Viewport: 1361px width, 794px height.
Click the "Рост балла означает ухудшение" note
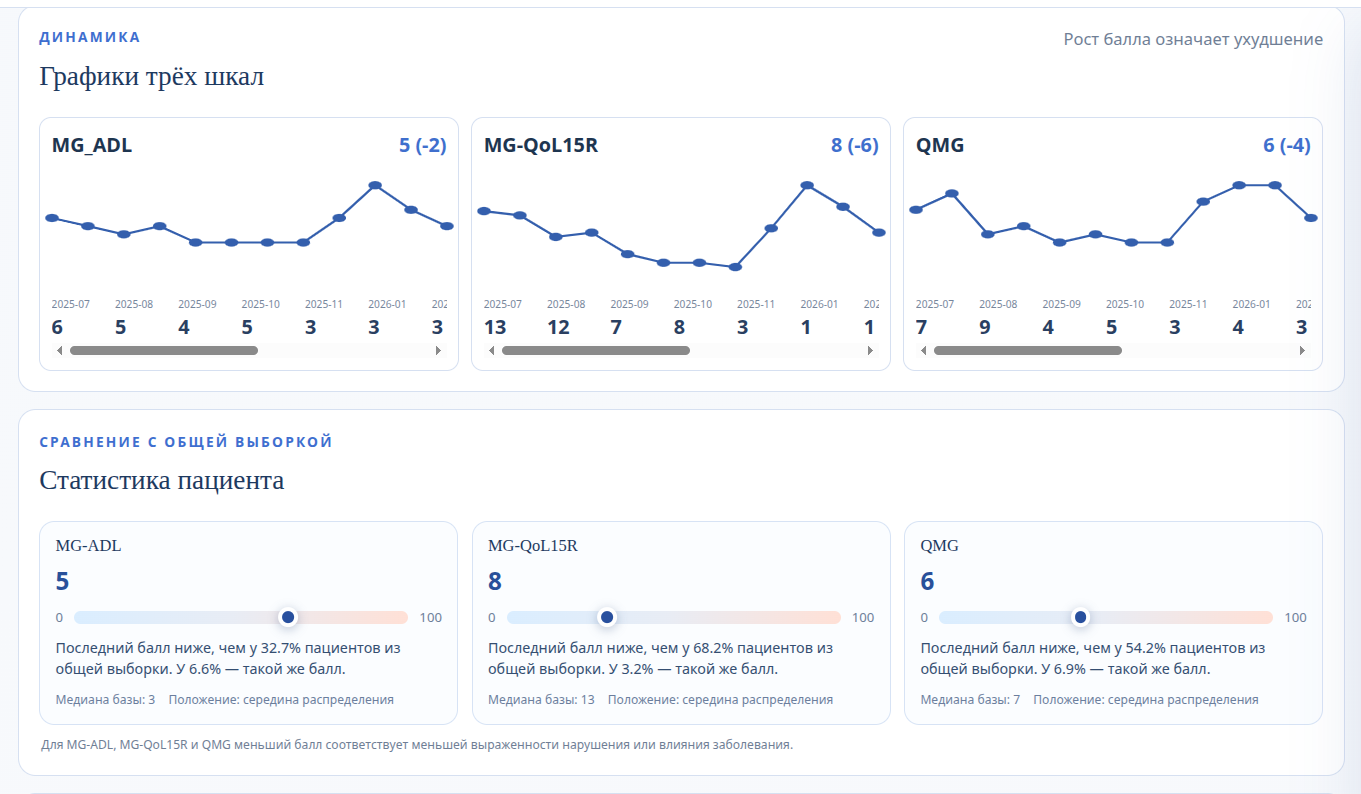[x=1193, y=40]
